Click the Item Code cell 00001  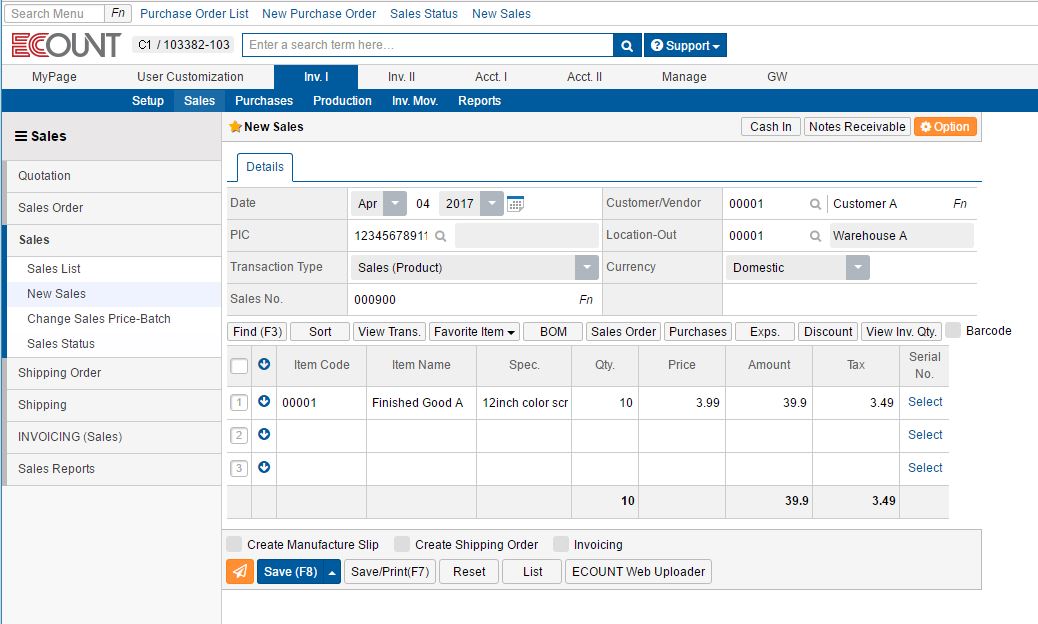click(321, 402)
